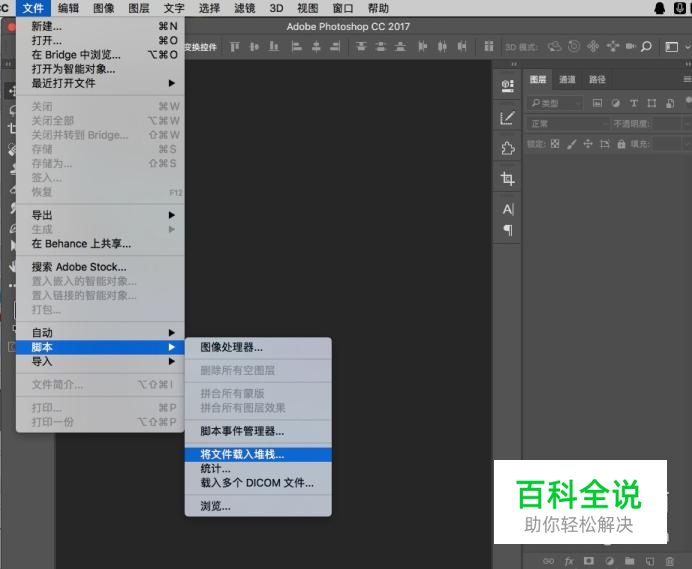
Task: Click the highlighted 脚本 menu item
Action: tap(100, 347)
